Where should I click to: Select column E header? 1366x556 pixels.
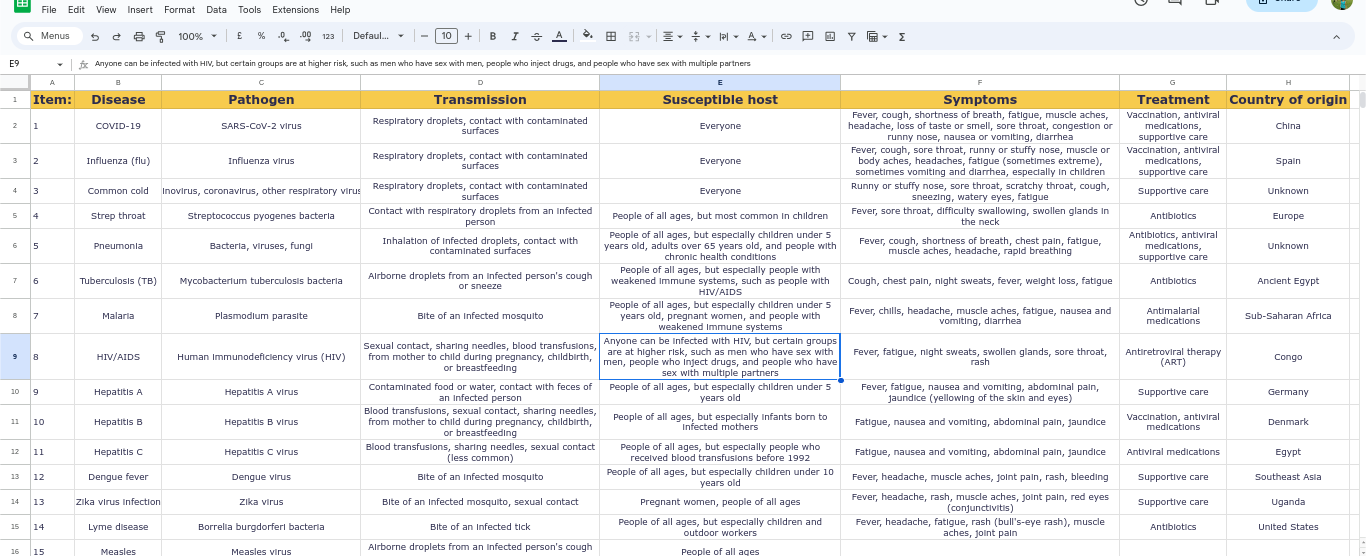point(720,82)
